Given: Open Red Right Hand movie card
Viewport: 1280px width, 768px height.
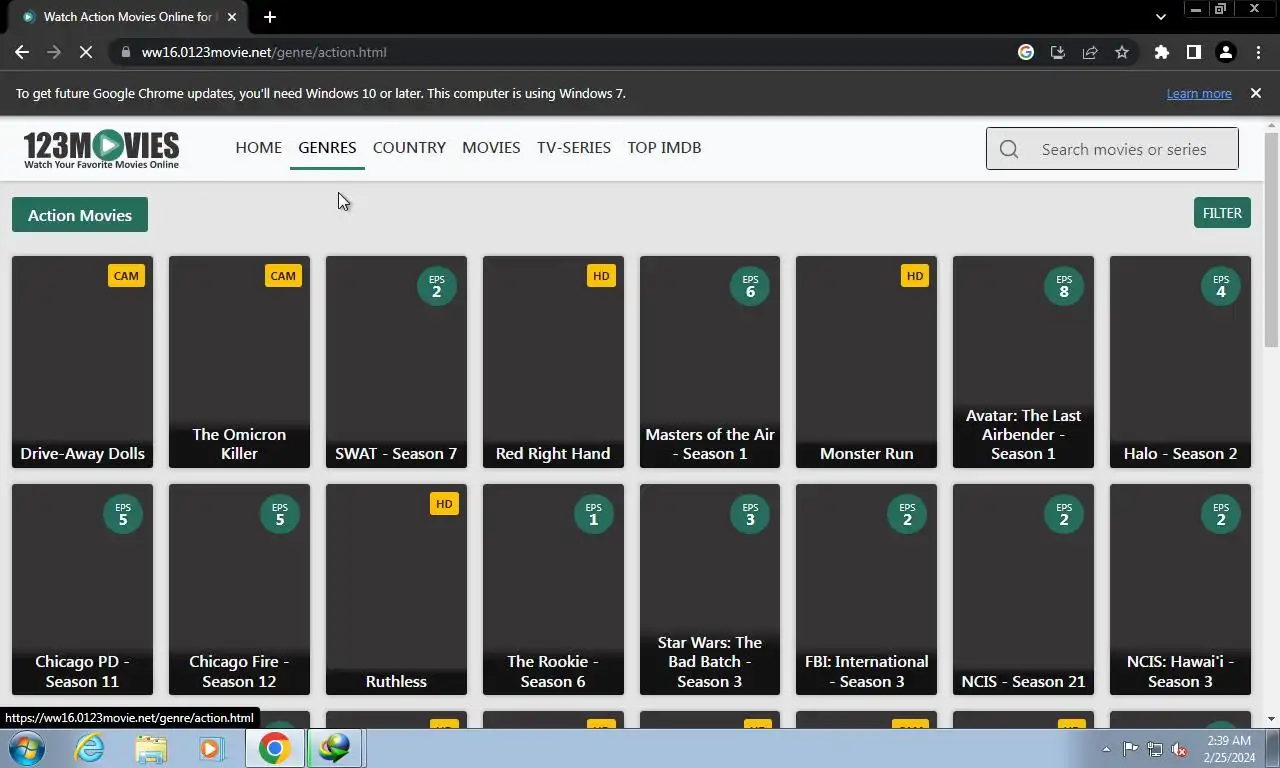Looking at the screenshot, I should click(553, 362).
